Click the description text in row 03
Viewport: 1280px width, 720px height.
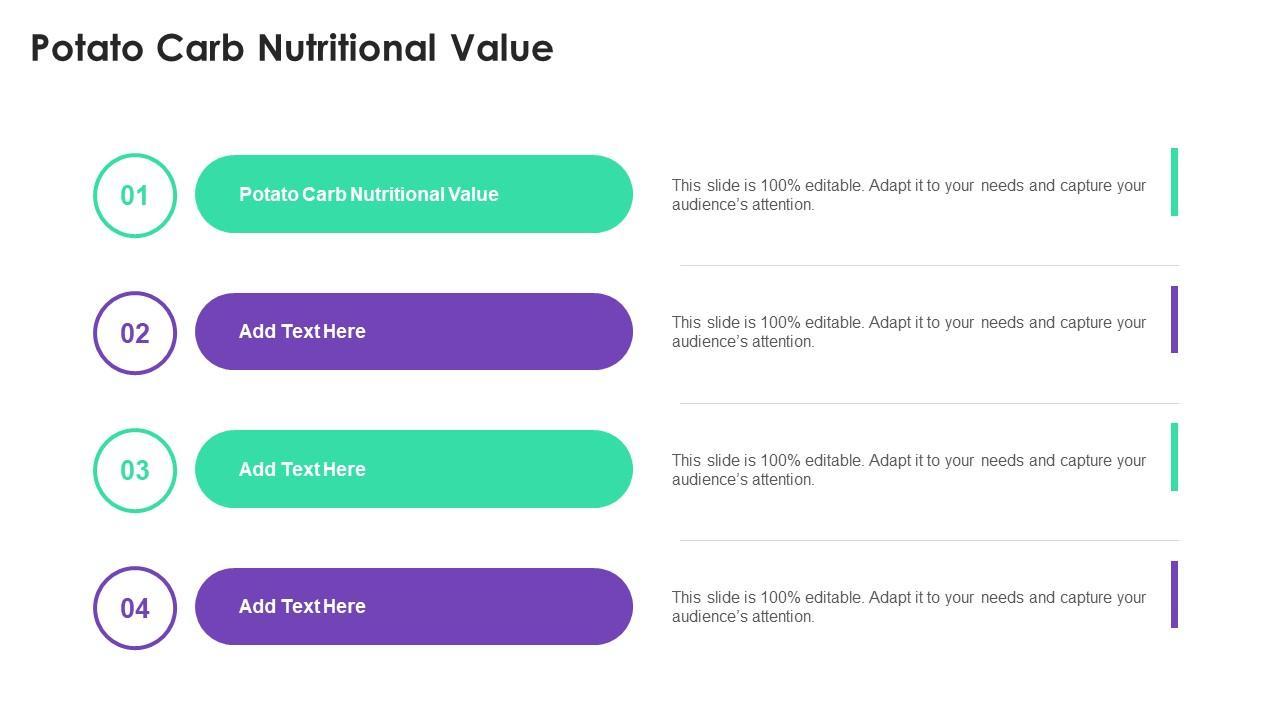tap(908, 470)
